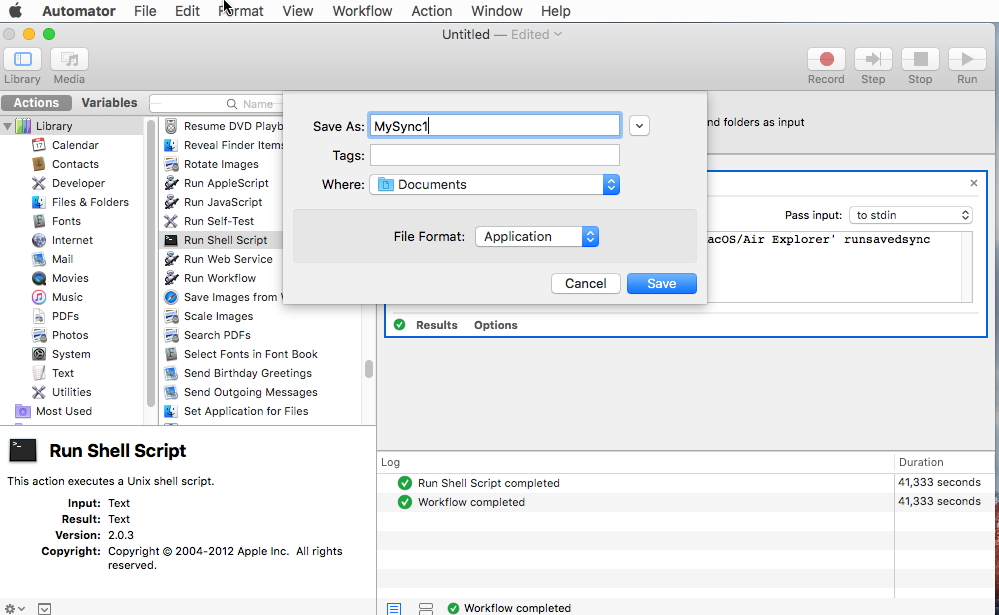This screenshot has height=615, width=999.
Task: Open the Untitled document title chevron
Action: [558, 34]
